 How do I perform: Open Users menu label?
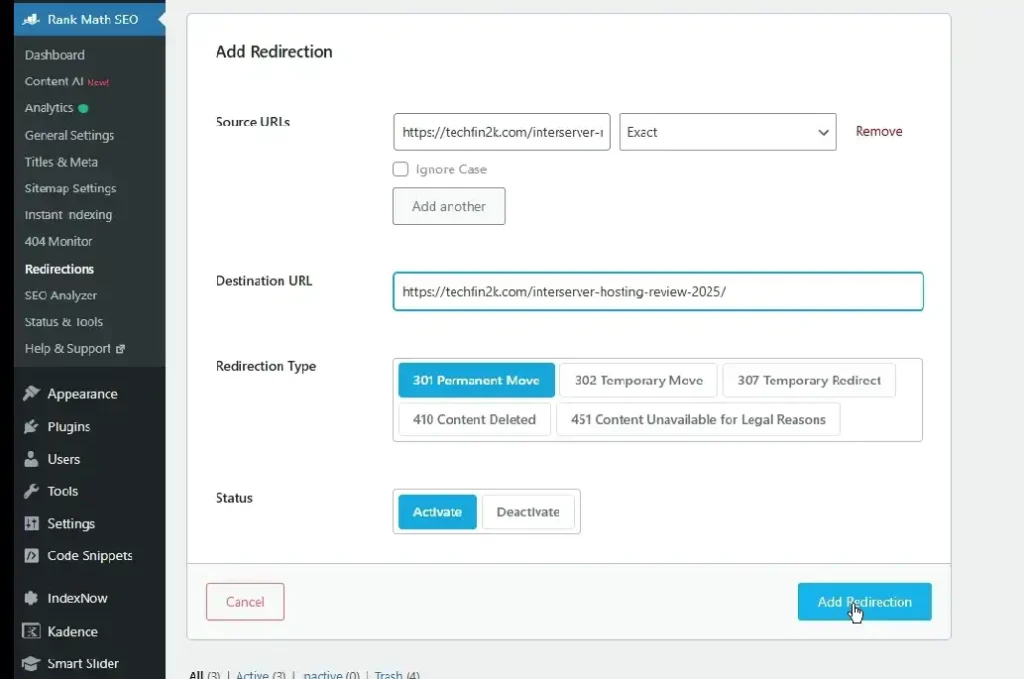pos(63,459)
